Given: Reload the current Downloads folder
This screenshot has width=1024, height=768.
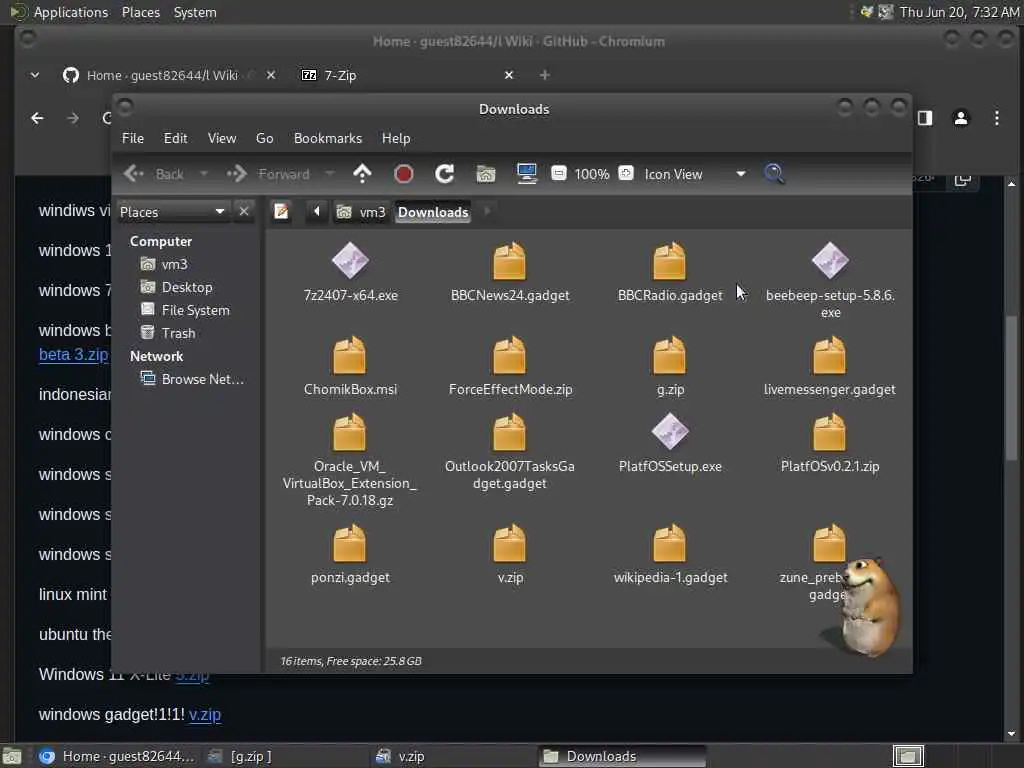Looking at the screenshot, I should [x=445, y=174].
